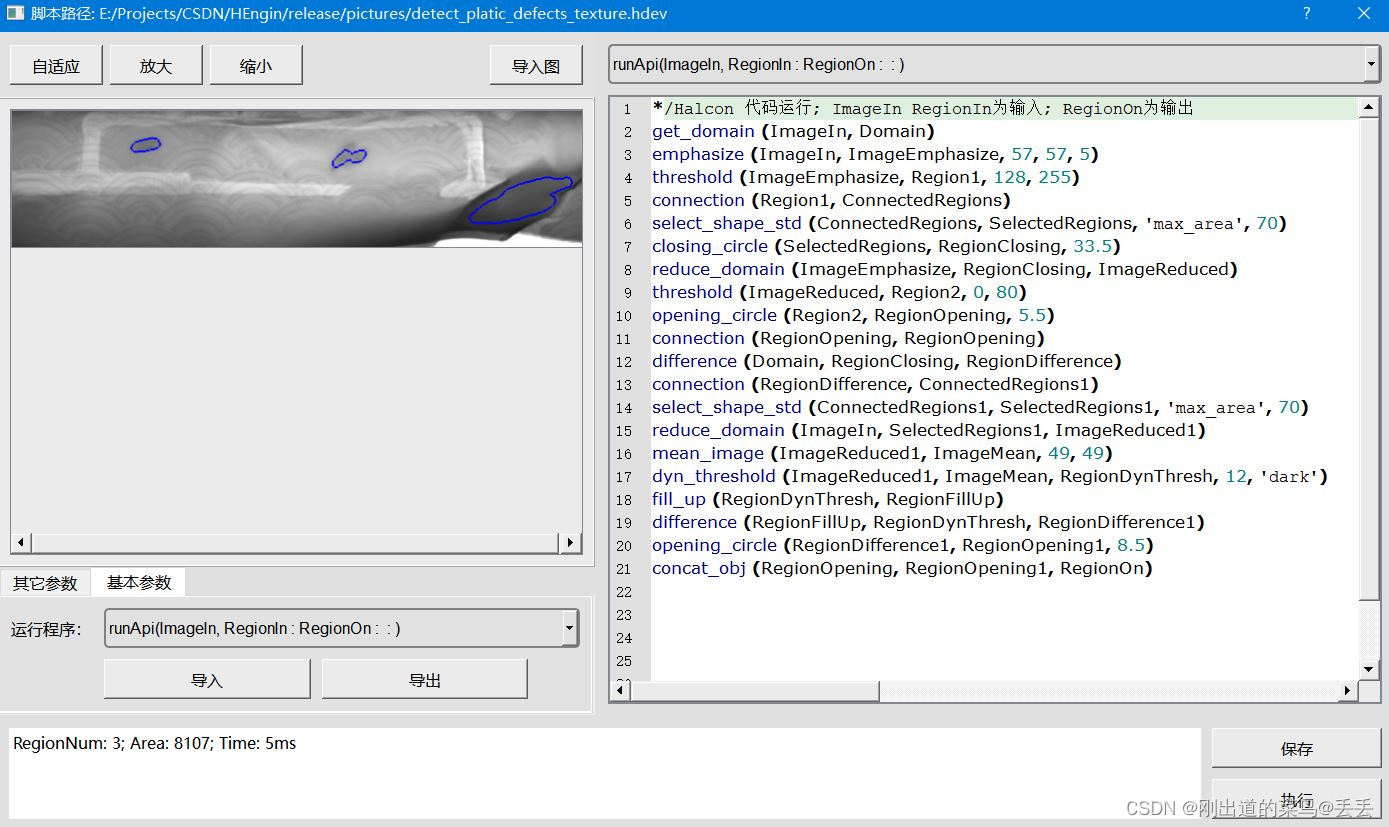Expand the runApi selector beside 运行程序 label

pyautogui.click(x=570, y=628)
